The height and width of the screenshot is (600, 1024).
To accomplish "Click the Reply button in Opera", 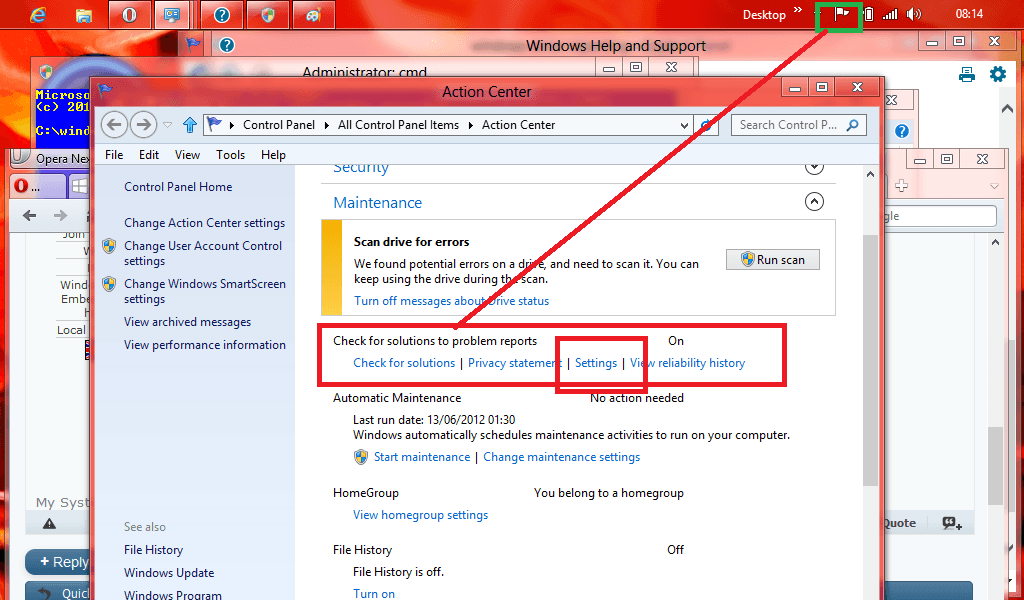I will click(x=57, y=562).
